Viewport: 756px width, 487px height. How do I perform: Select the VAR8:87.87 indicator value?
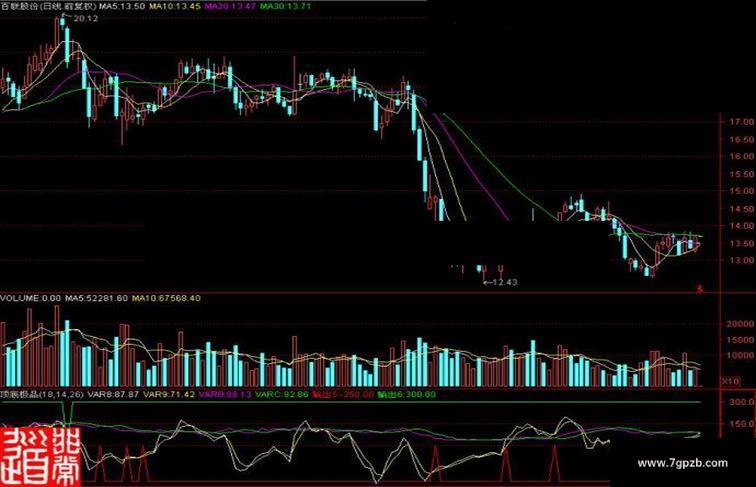point(113,394)
